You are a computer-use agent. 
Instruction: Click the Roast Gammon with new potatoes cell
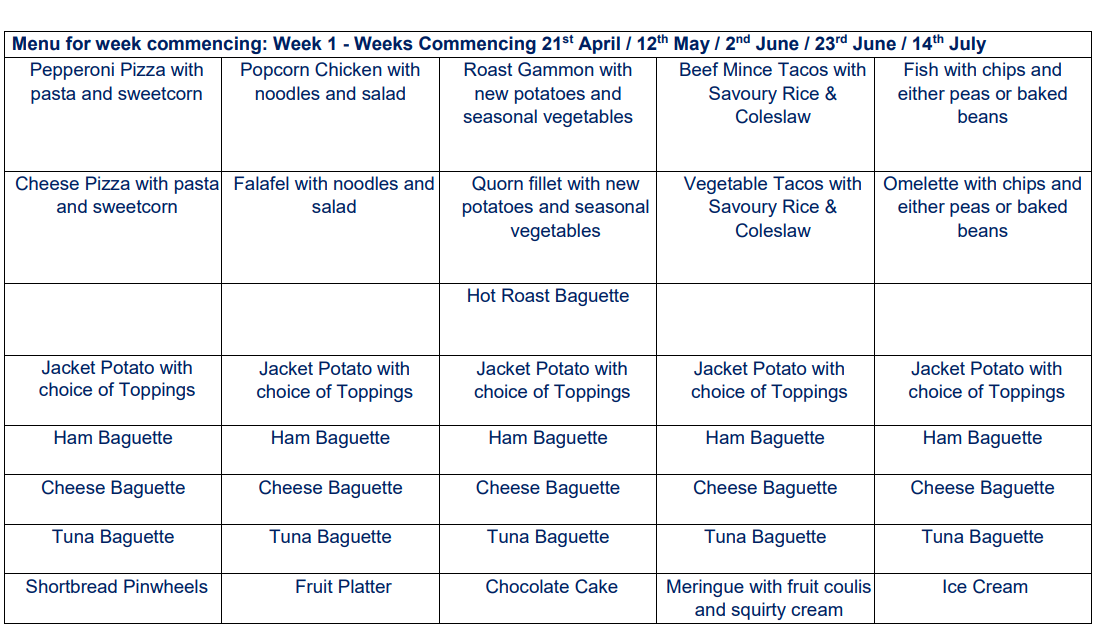(x=548, y=114)
